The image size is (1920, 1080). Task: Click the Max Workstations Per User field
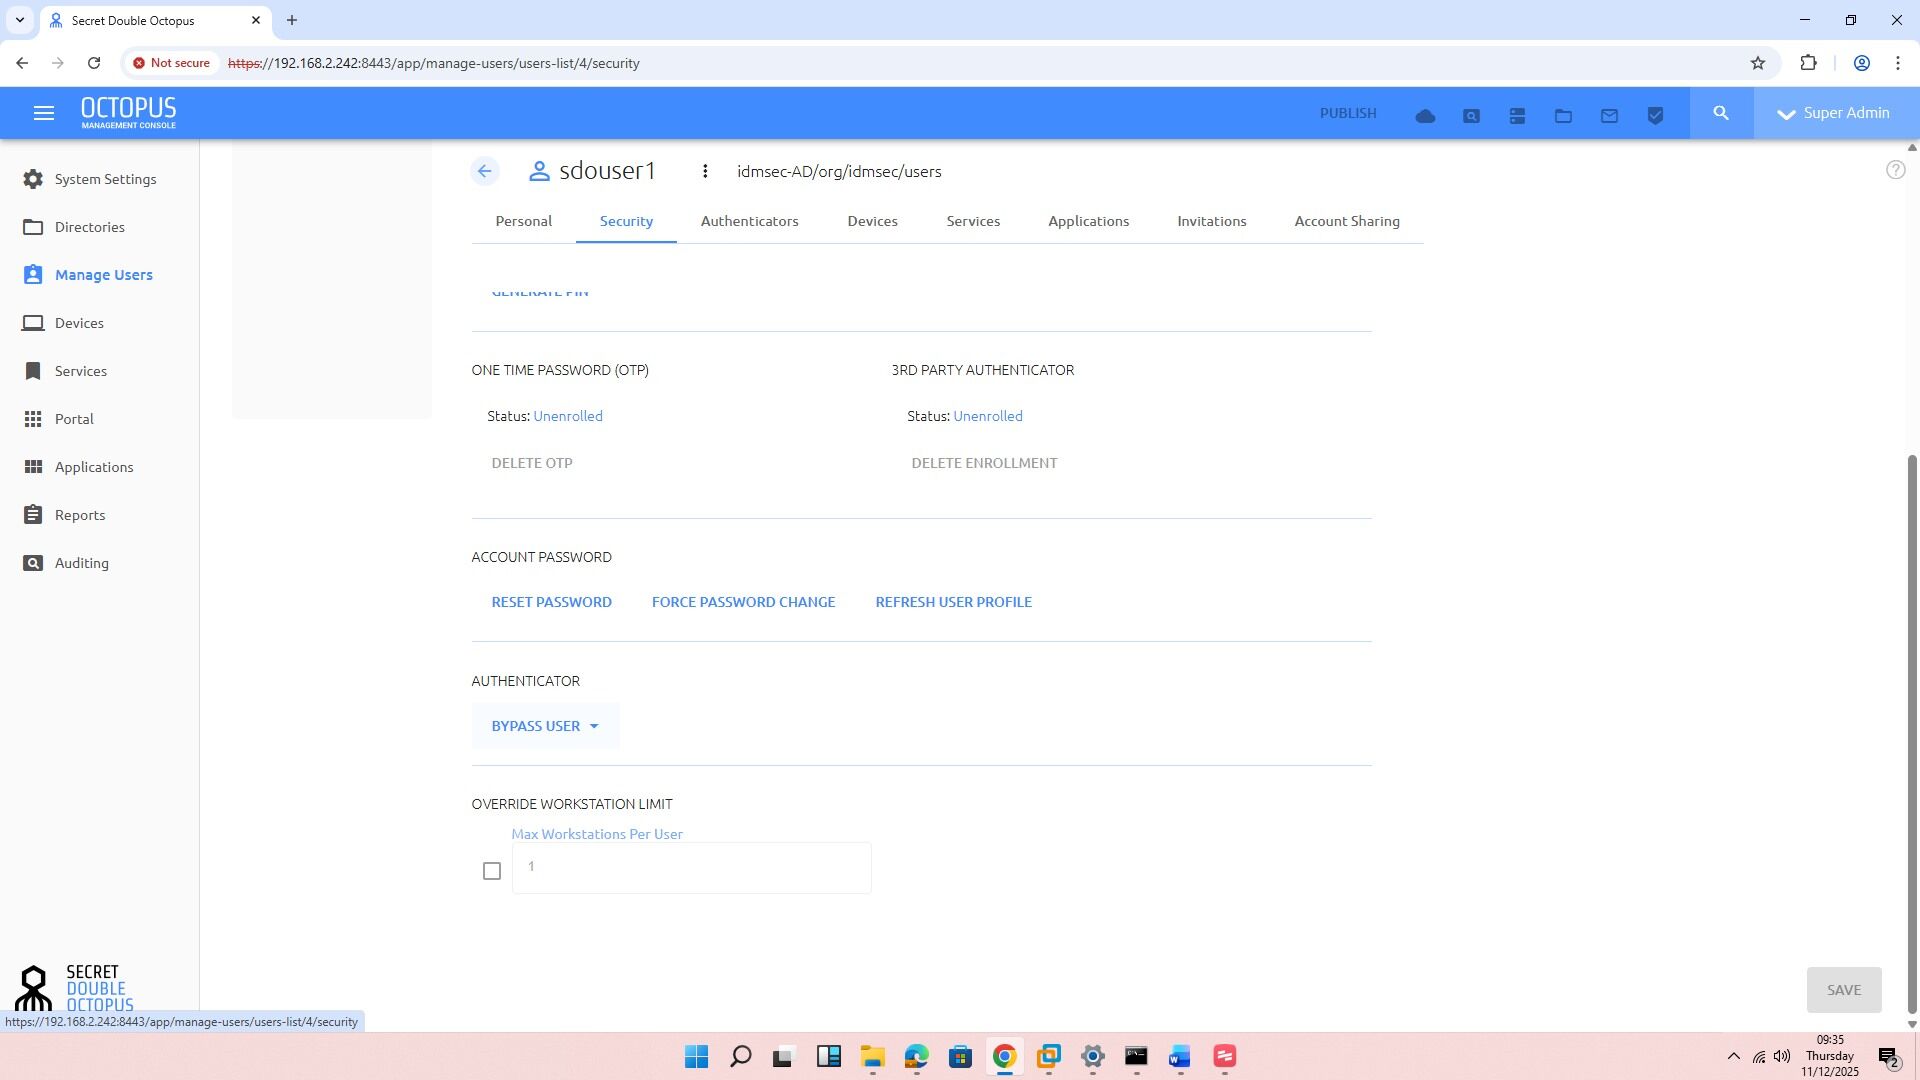690,867
